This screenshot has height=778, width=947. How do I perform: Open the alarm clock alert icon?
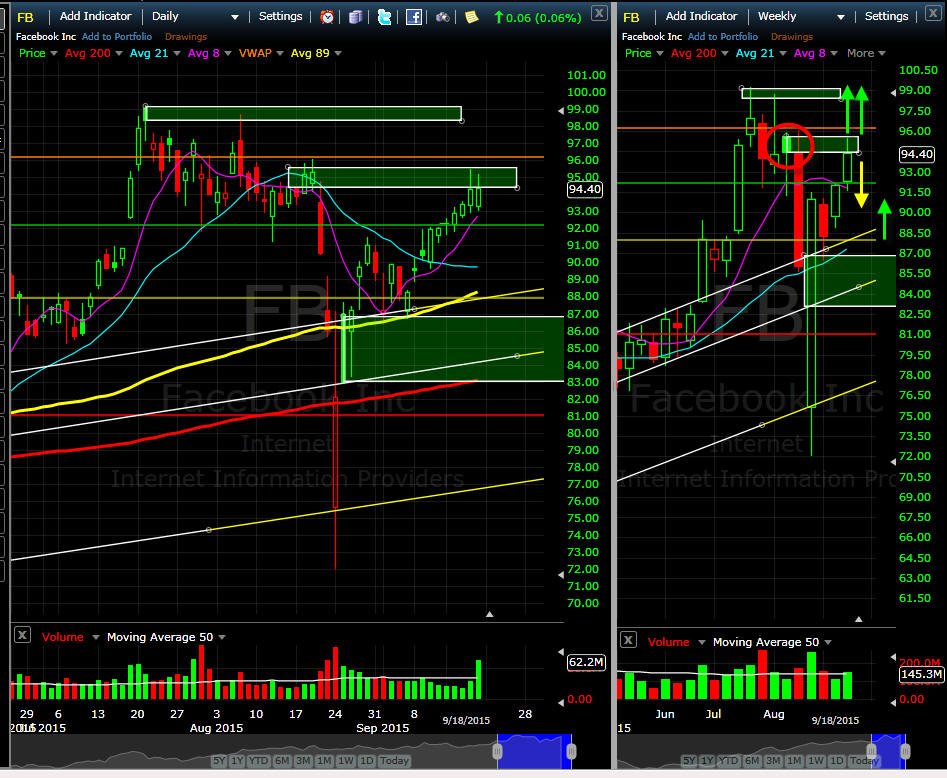[327, 16]
